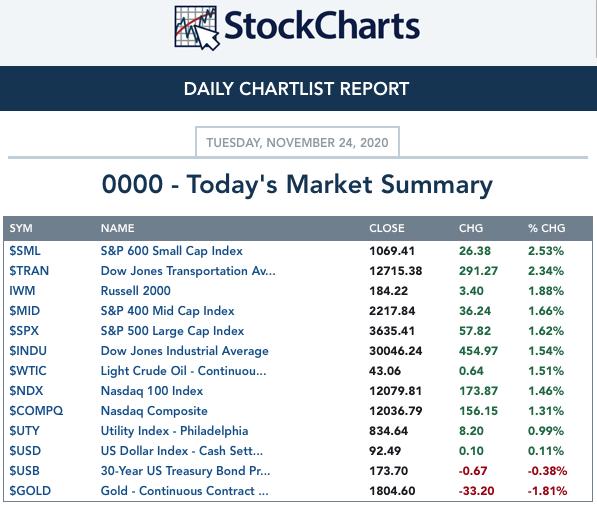The width and height of the screenshot is (597, 505).
Task: Click the StockCharts logo icon
Action: tap(197, 28)
